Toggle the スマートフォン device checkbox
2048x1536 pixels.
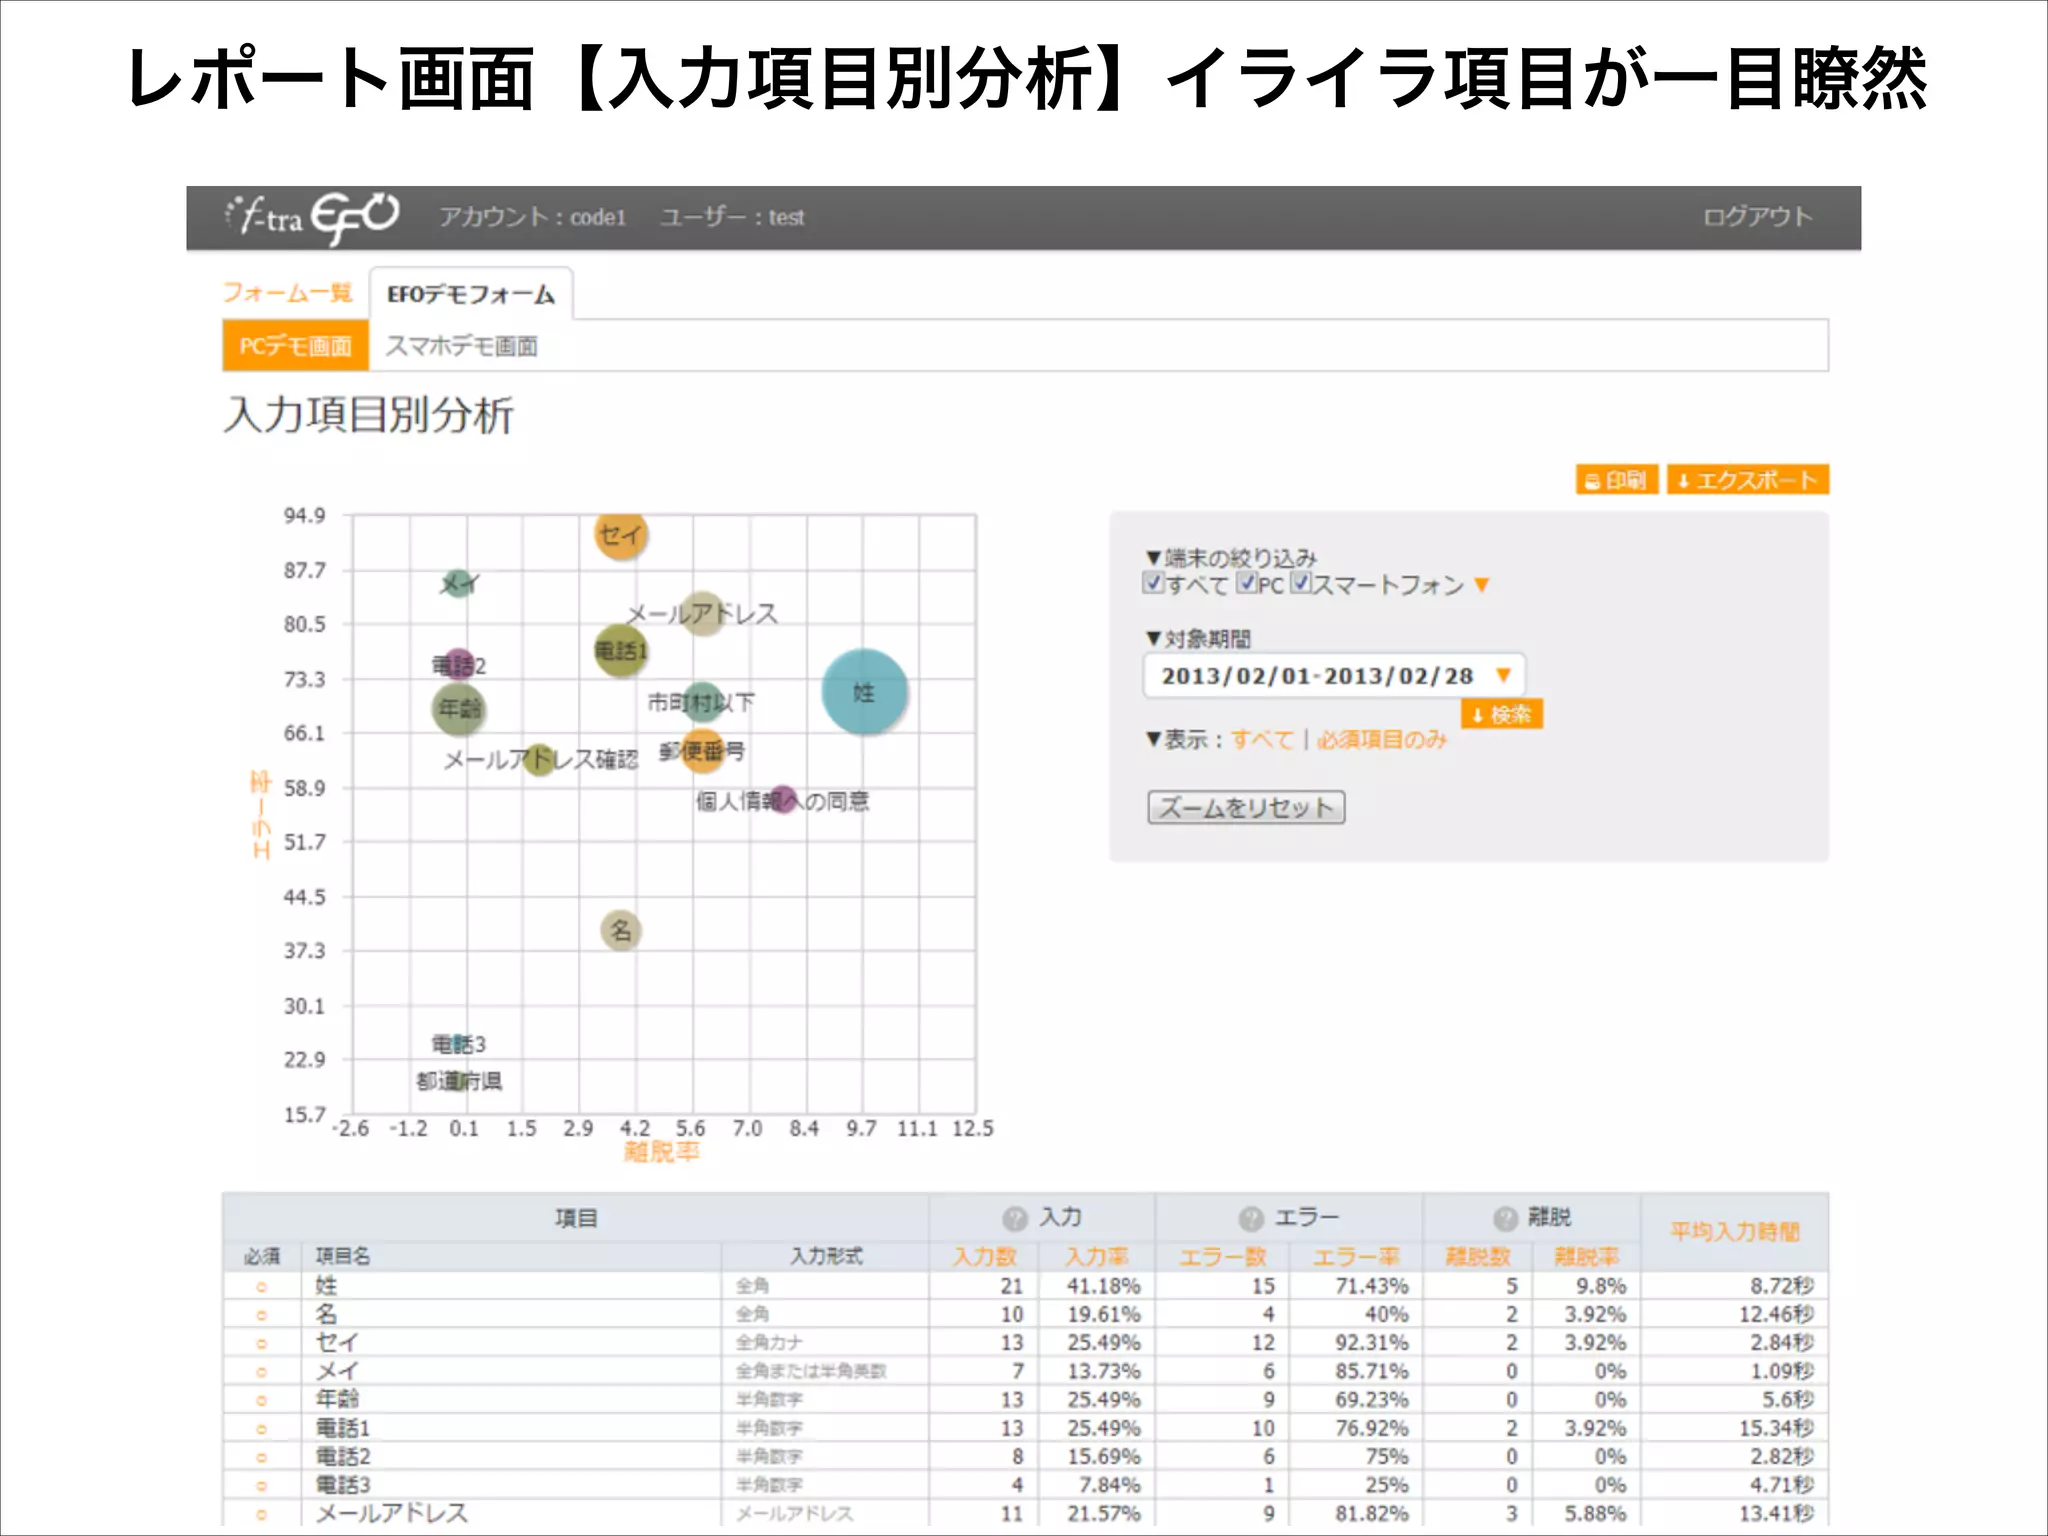(1300, 583)
